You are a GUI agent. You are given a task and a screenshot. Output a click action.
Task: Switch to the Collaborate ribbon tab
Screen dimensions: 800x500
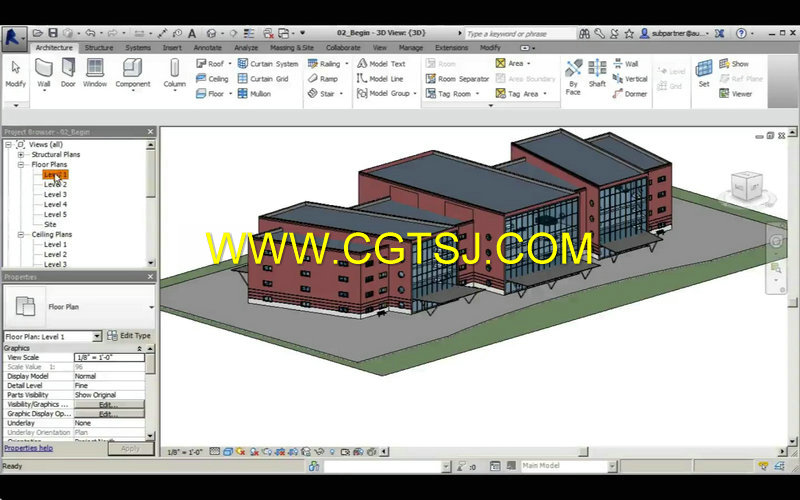pyautogui.click(x=343, y=47)
